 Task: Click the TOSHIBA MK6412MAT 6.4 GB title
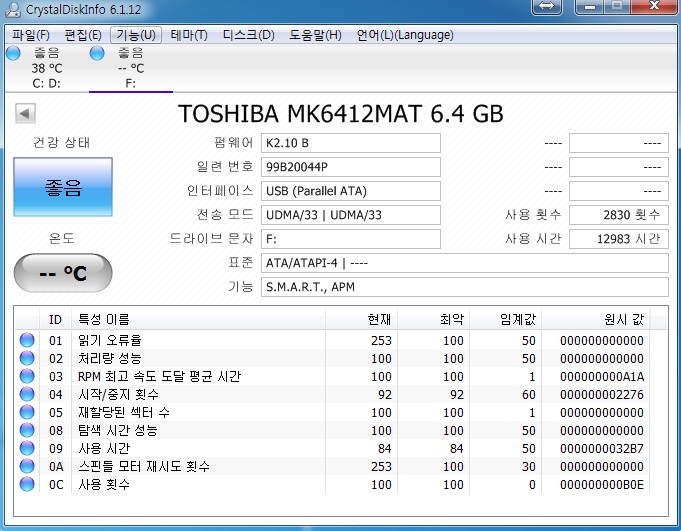[340, 114]
